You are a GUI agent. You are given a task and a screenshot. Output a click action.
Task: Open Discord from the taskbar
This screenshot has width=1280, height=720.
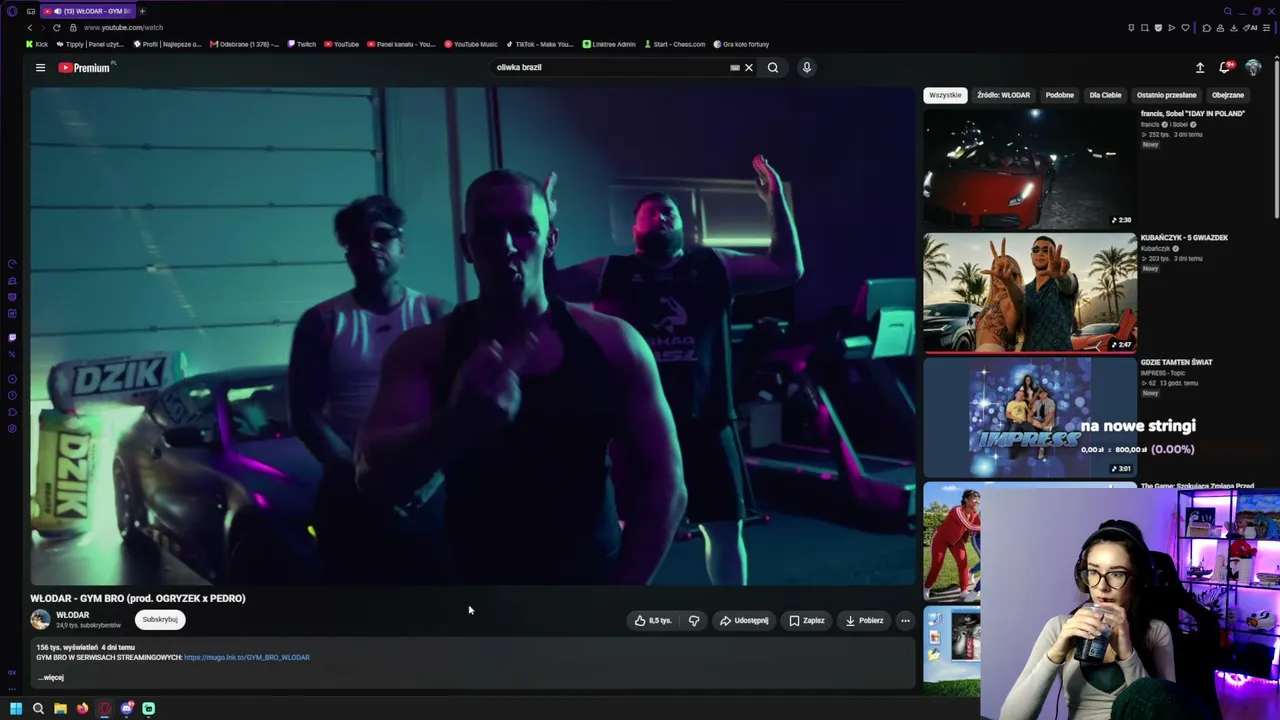click(x=127, y=709)
